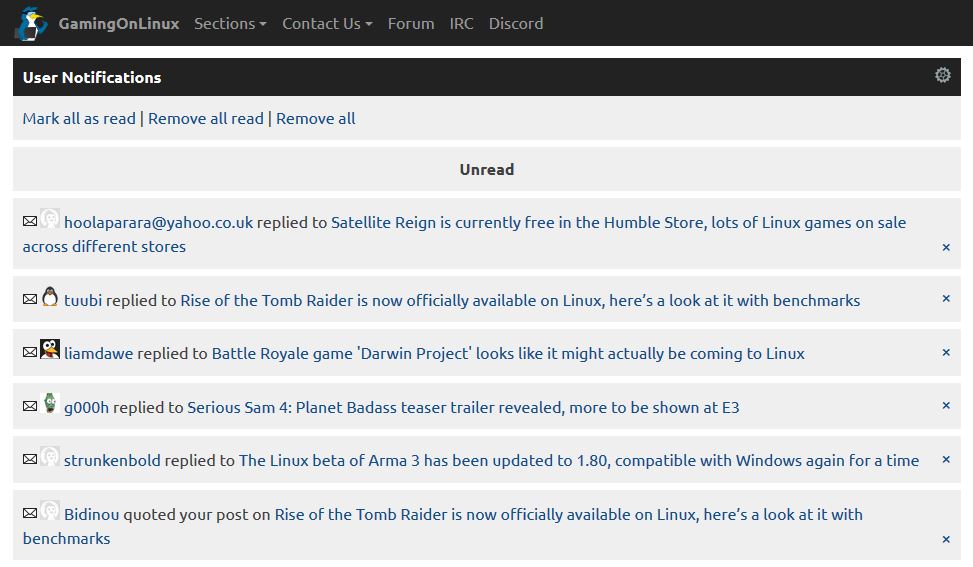This screenshot has height=567, width=973.
Task: Open the Arma 3 Linux beta article
Action: (578, 460)
